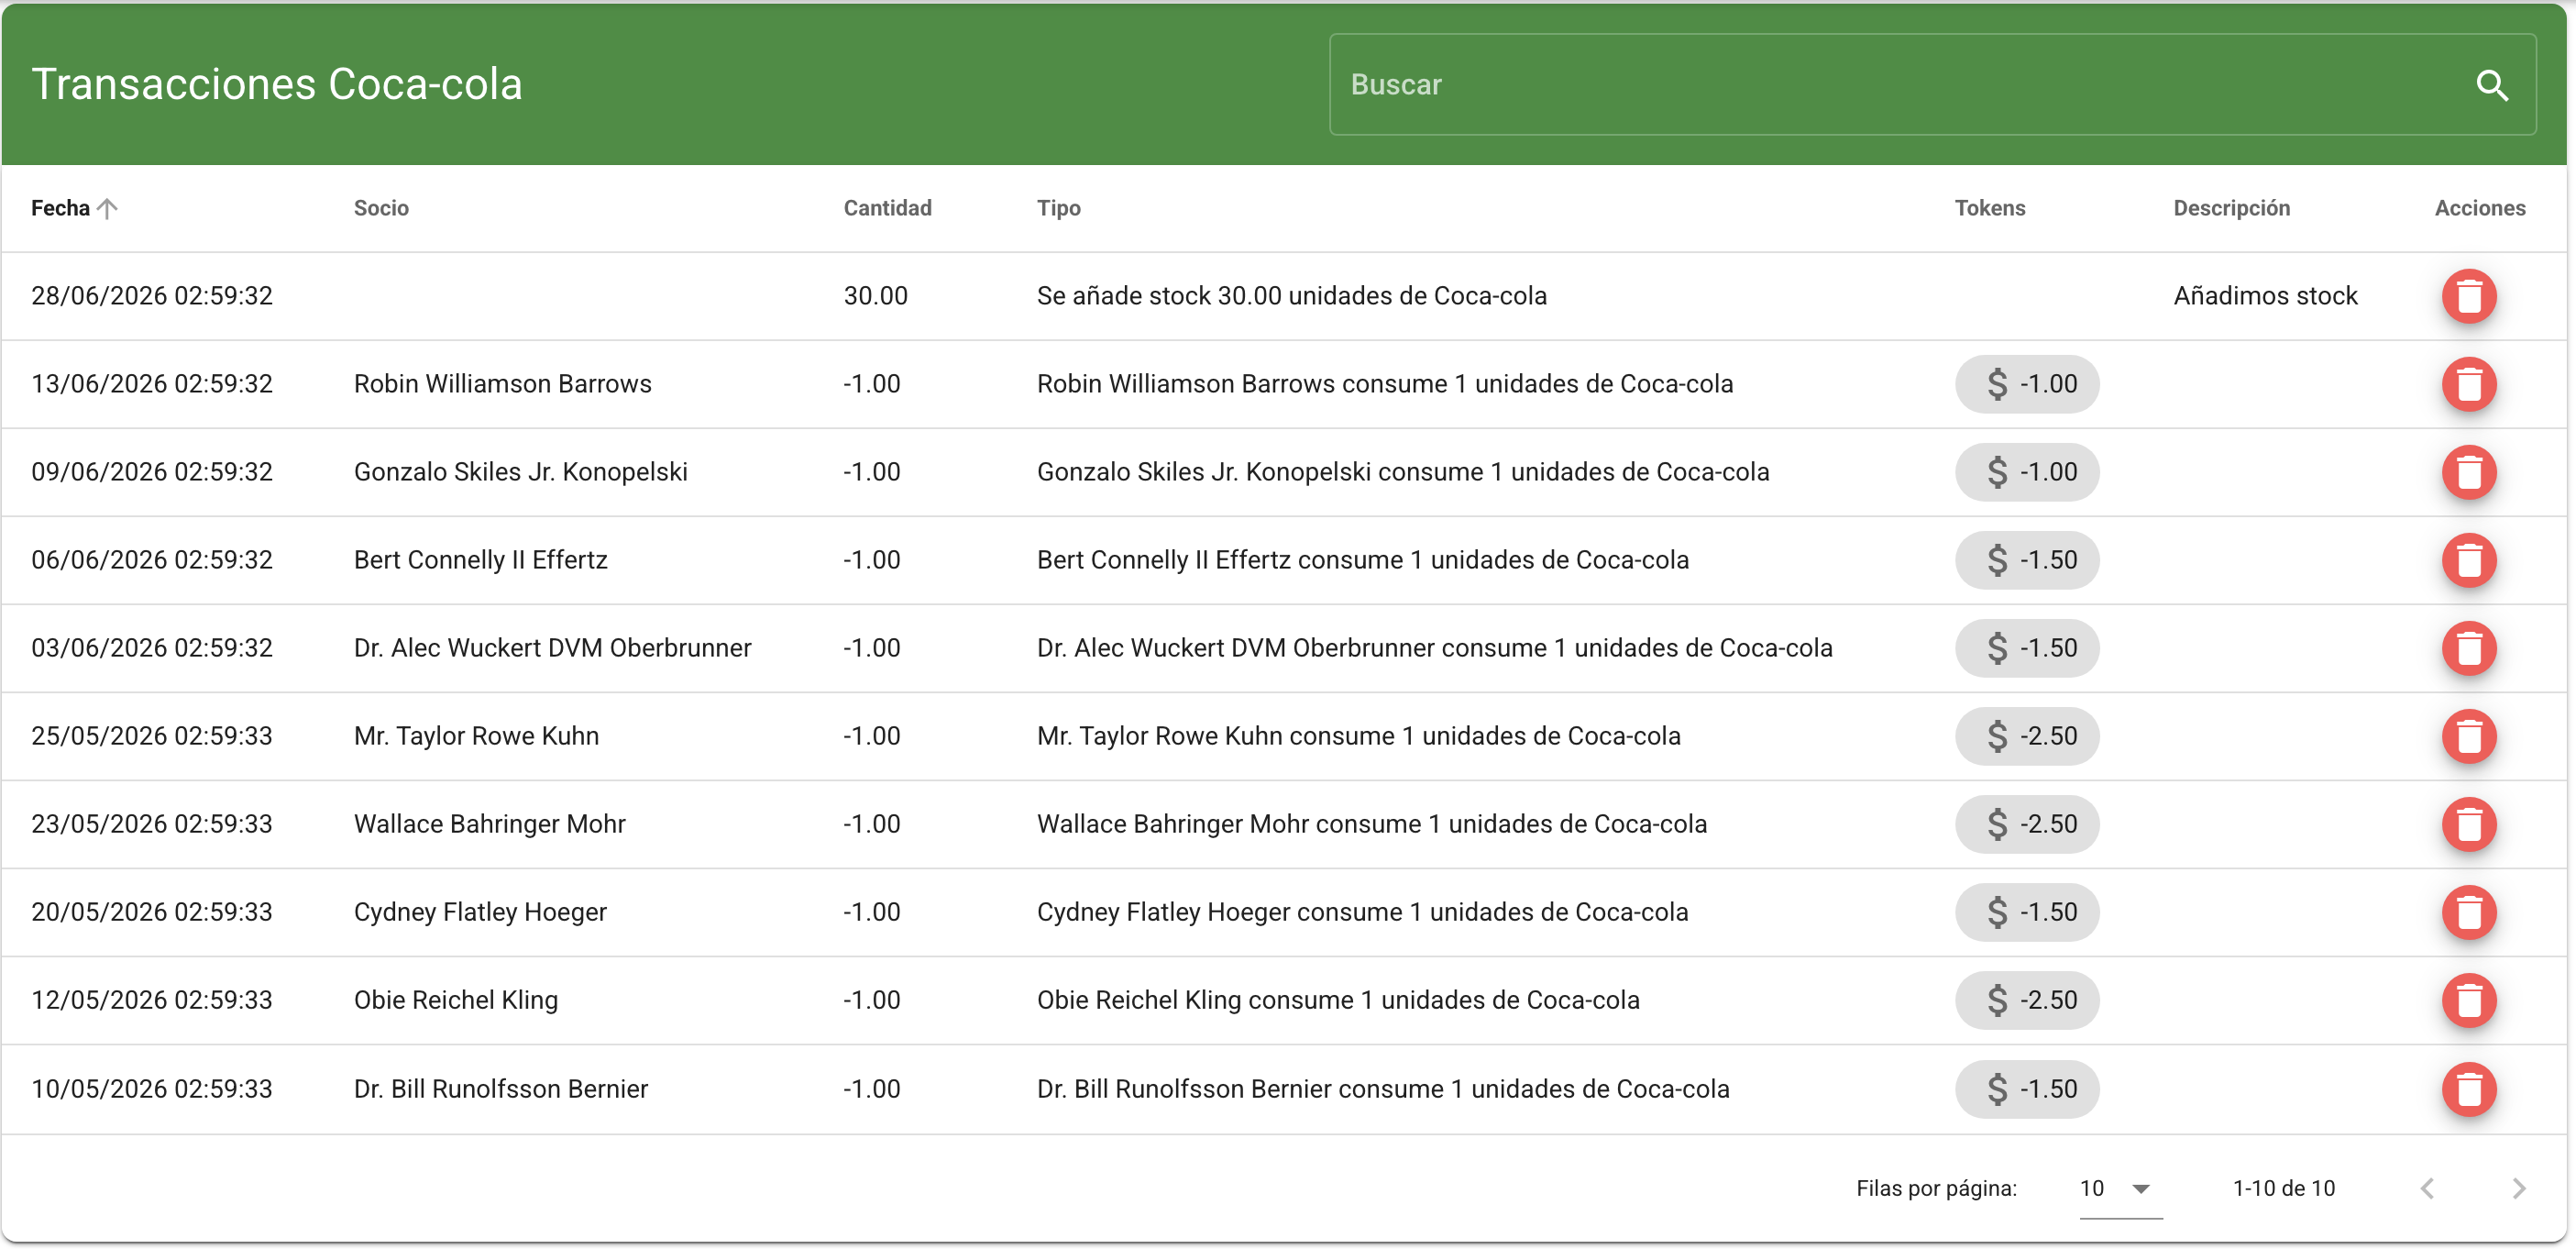Sort by the Cantidad column header
The width and height of the screenshot is (2576, 1249).
pos(887,208)
